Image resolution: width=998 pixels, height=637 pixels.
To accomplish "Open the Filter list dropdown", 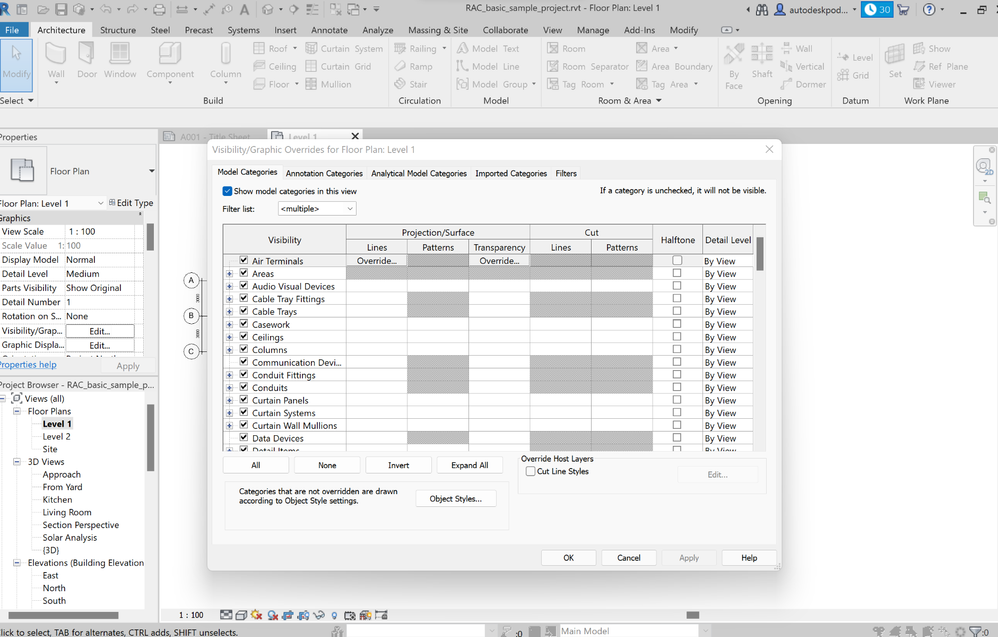I will [x=317, y=209].
